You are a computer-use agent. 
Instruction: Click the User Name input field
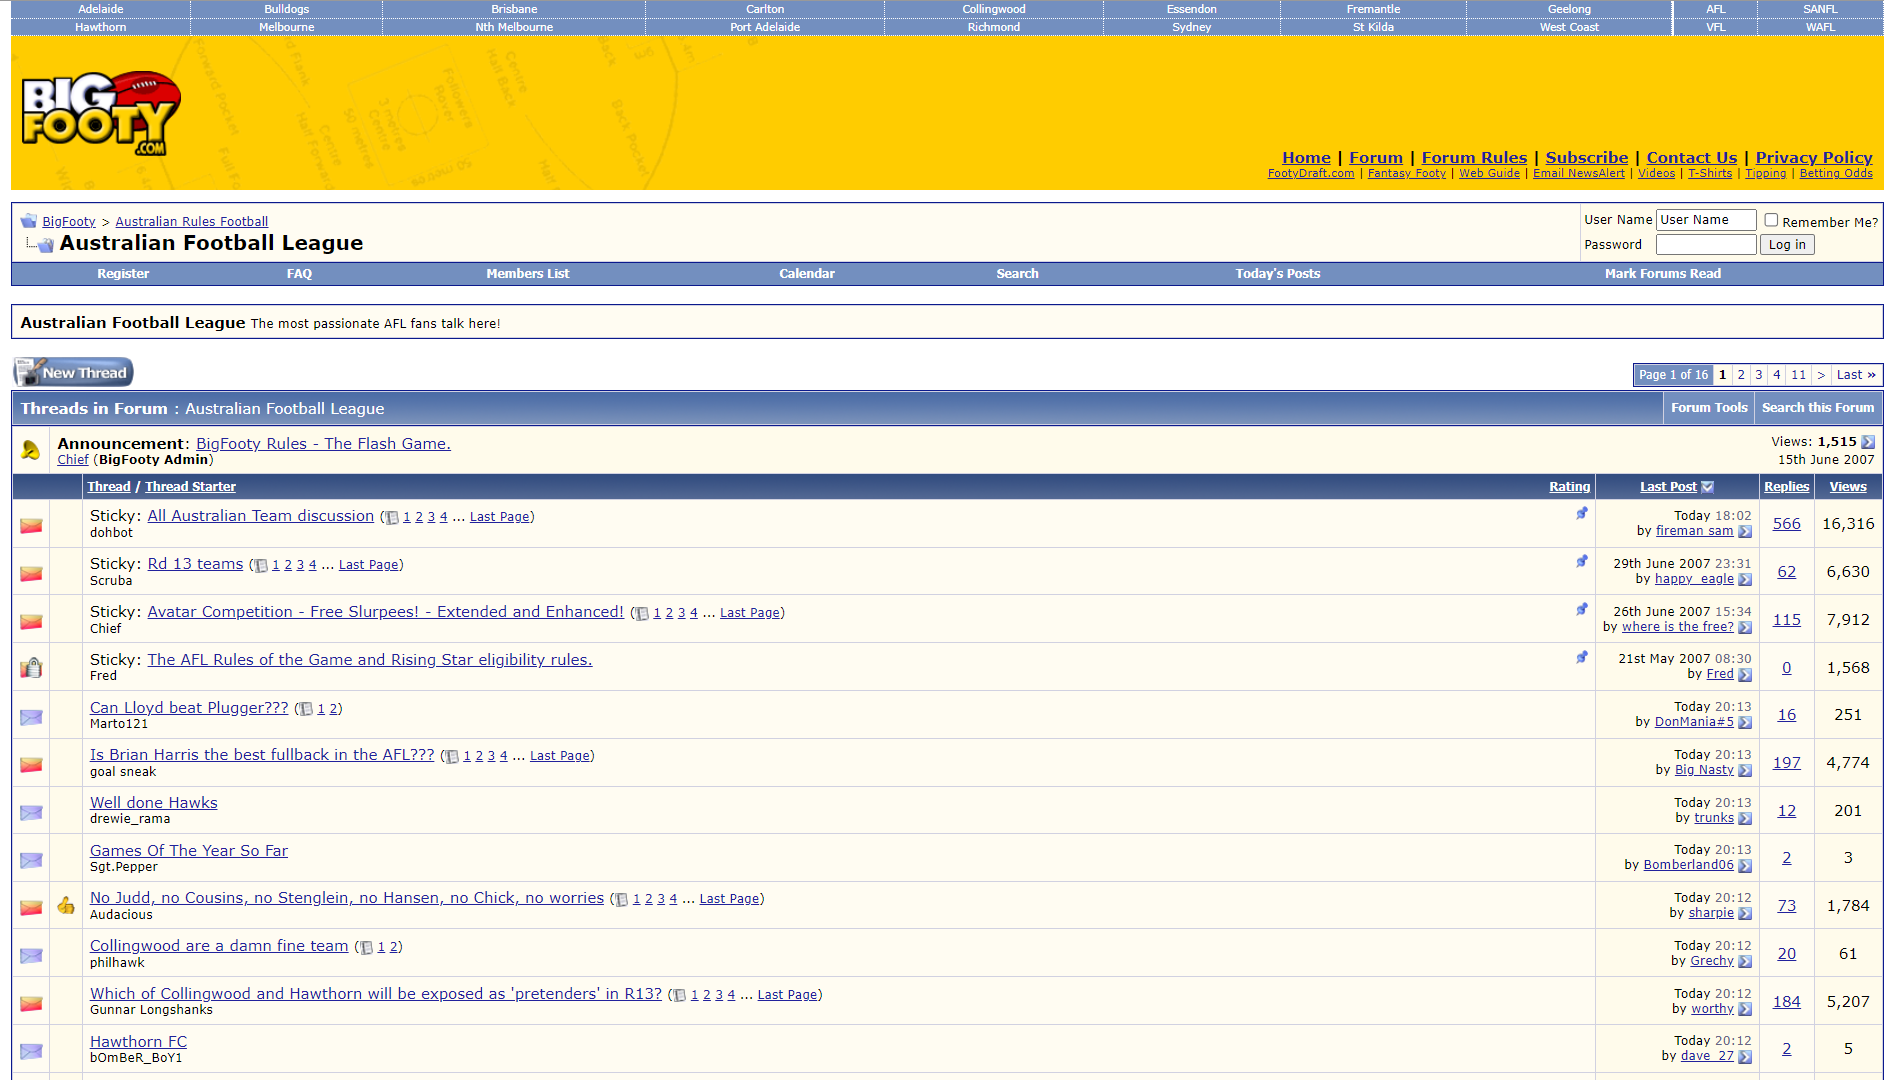click(x=1706, y=220)
